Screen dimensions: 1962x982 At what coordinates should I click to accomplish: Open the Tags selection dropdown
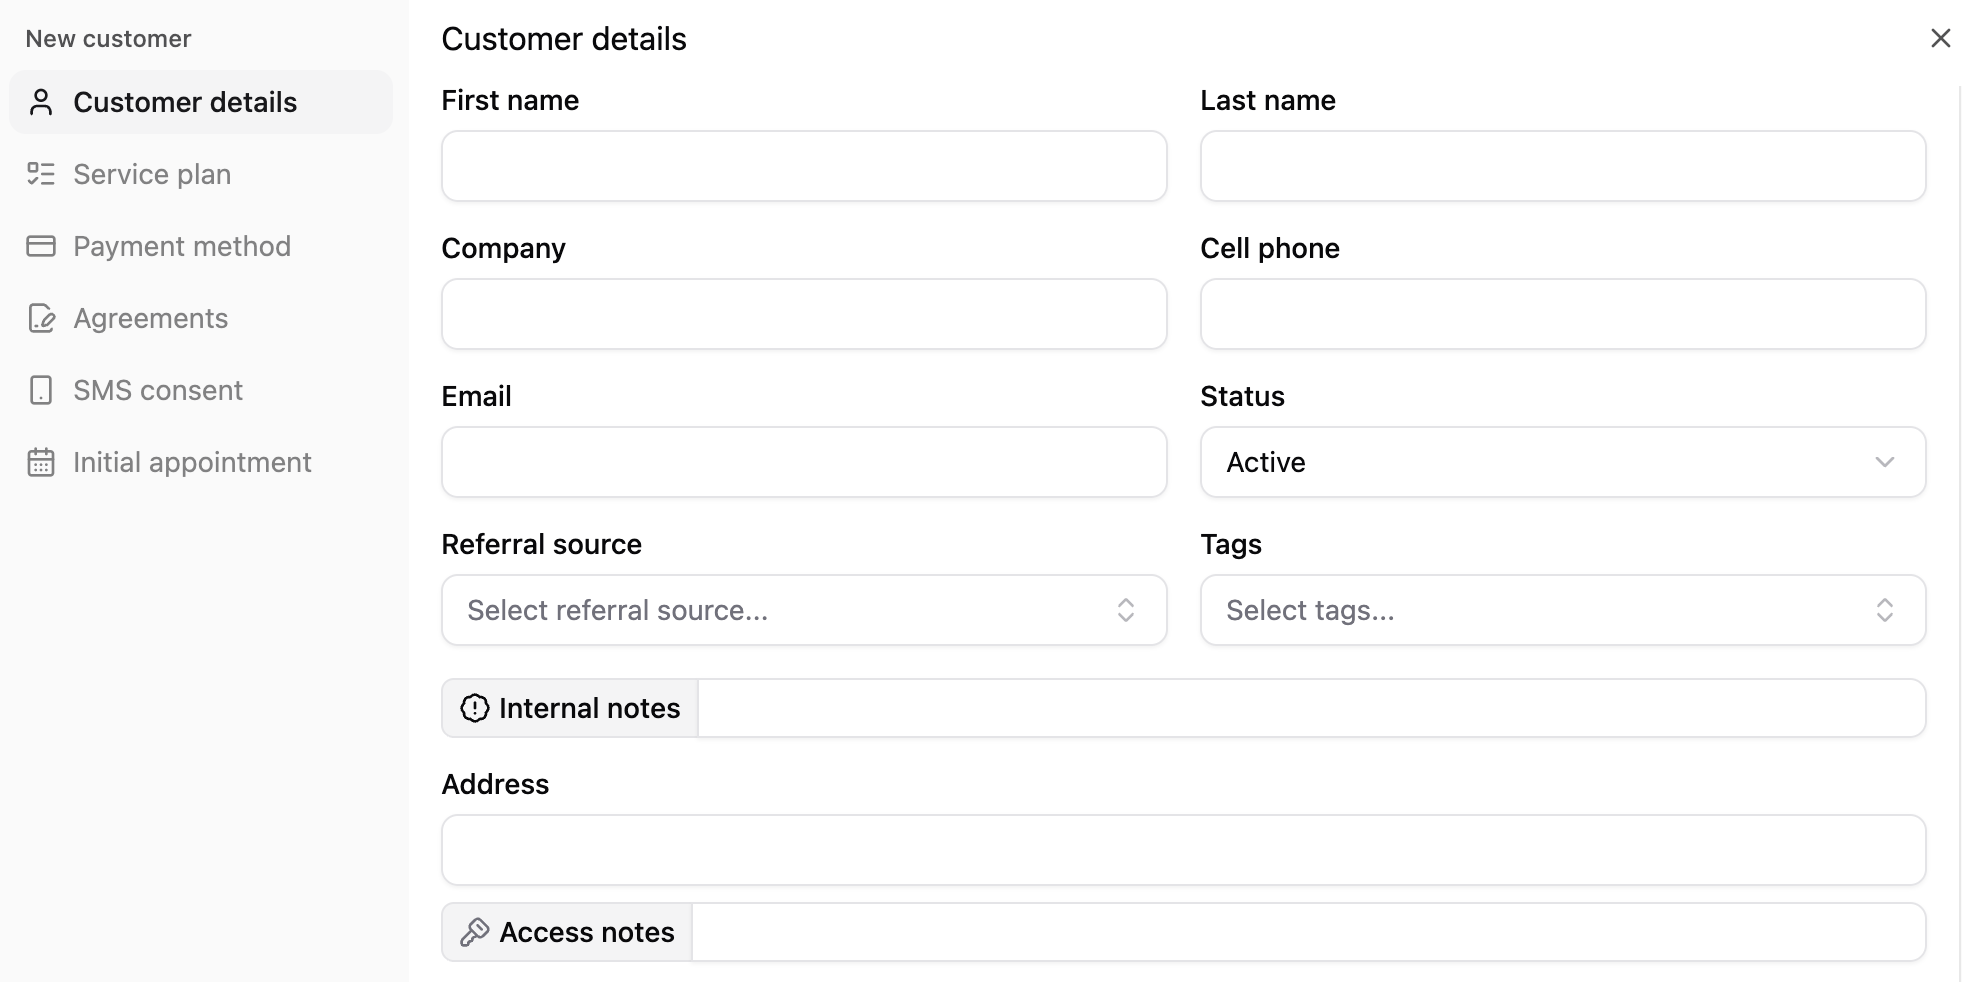[x=1562, y=610]
